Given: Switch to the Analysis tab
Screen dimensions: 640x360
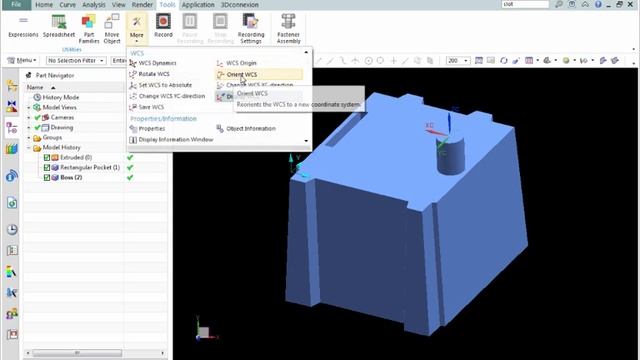Looking at the screenshot, I should [x=94, y=5].
